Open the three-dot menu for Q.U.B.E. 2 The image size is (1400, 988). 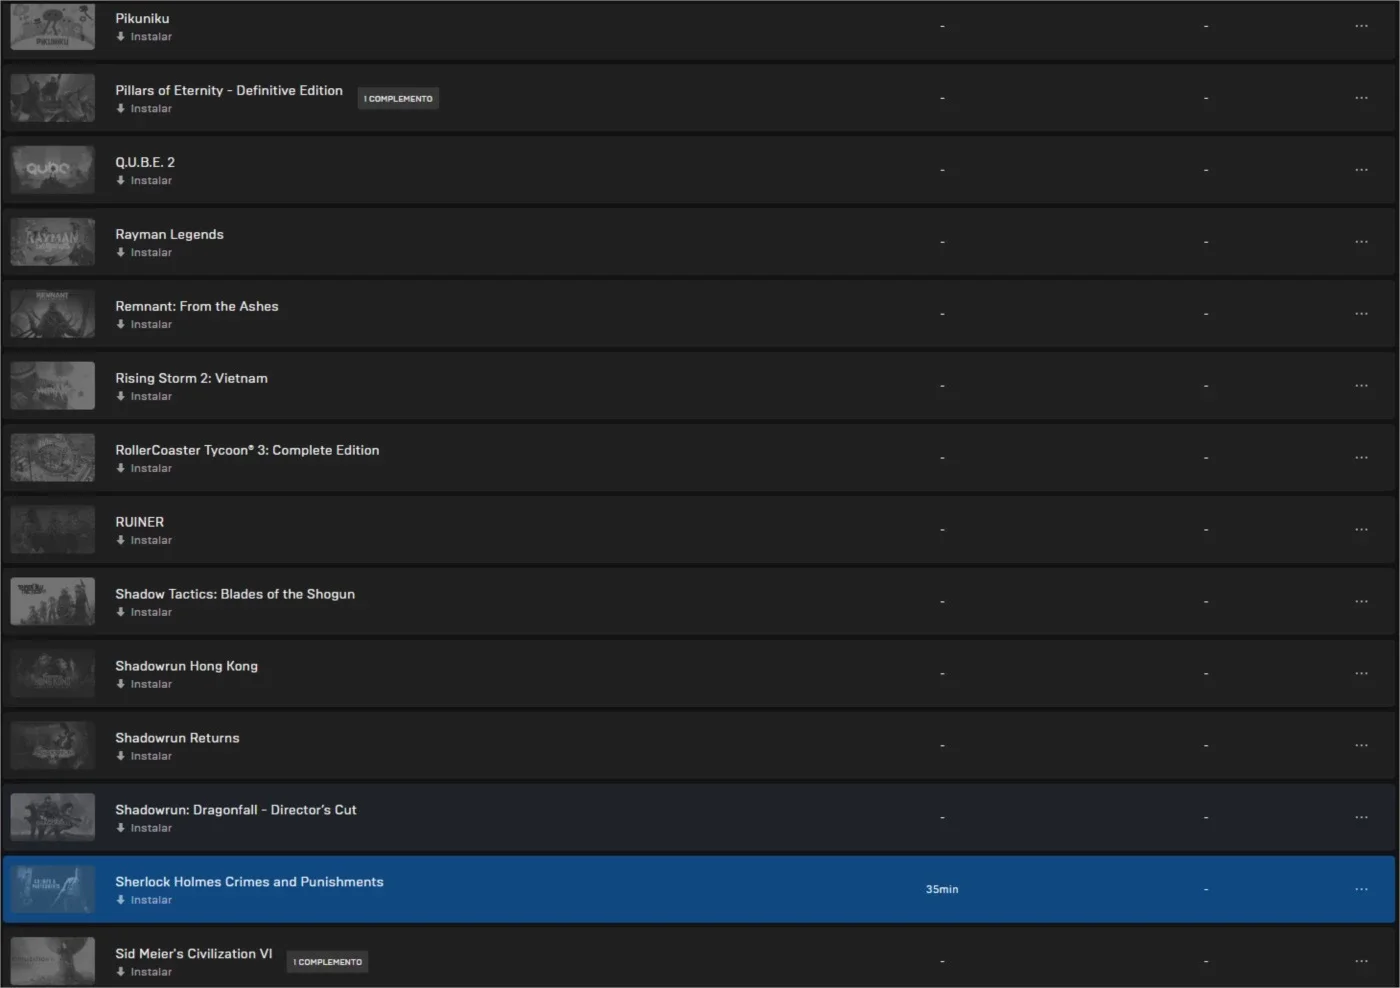click(x=1361, y=170)
